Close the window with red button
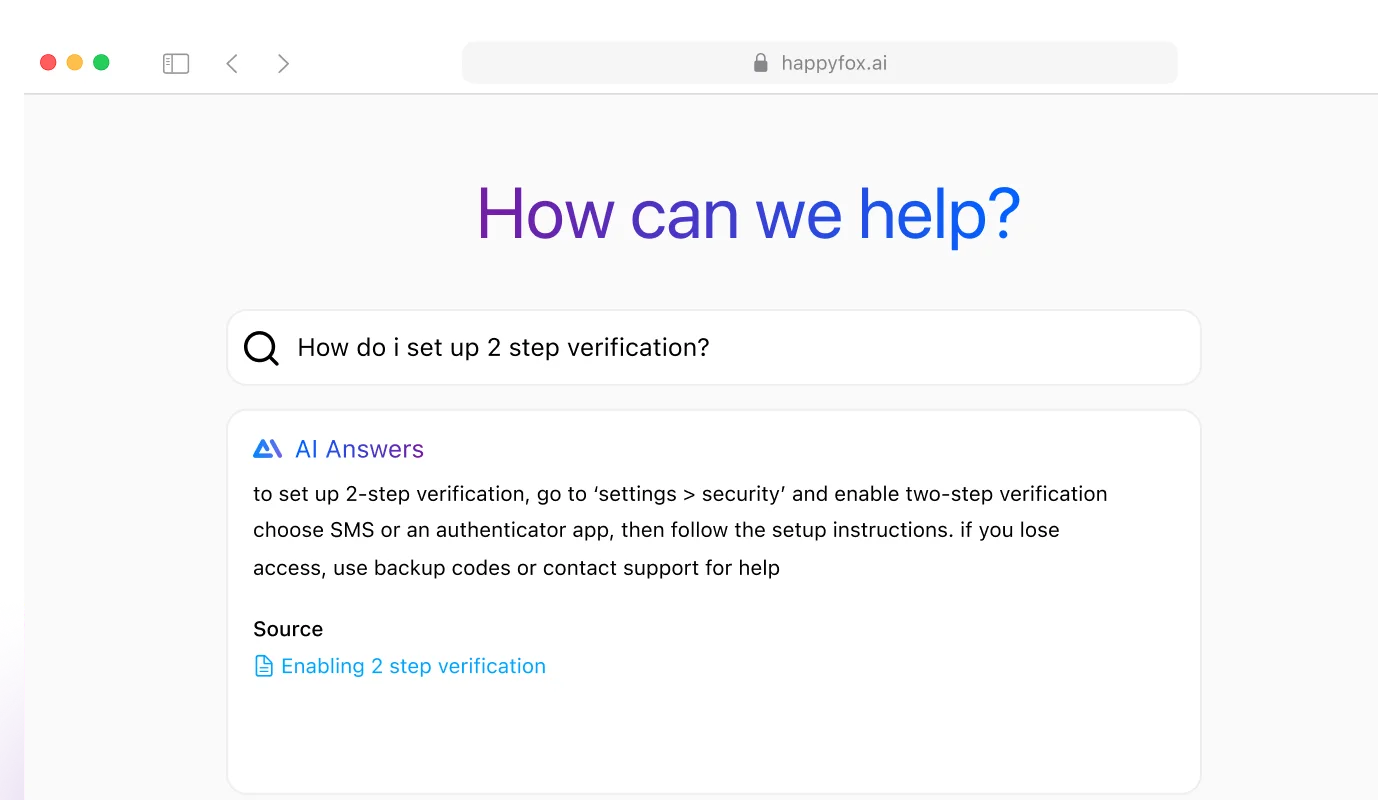The width and height of the screenshot is (1378, 800). coord(48,63)
